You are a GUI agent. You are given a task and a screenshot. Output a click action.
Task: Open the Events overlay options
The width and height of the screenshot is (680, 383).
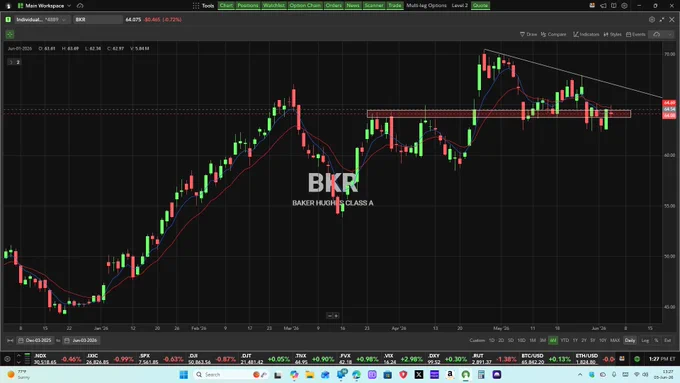pyautogui.click(x=636, y=34)
